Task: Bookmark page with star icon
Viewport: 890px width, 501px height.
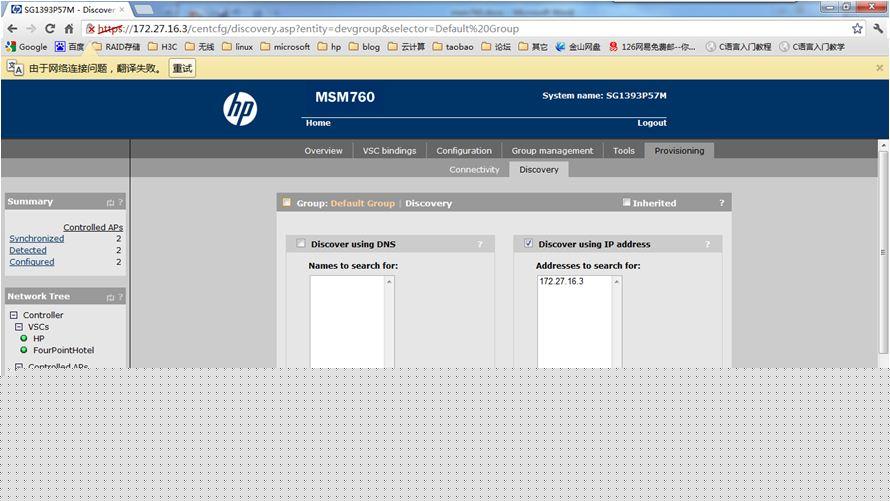Action: pyautogui.click(x=857, y=28)
